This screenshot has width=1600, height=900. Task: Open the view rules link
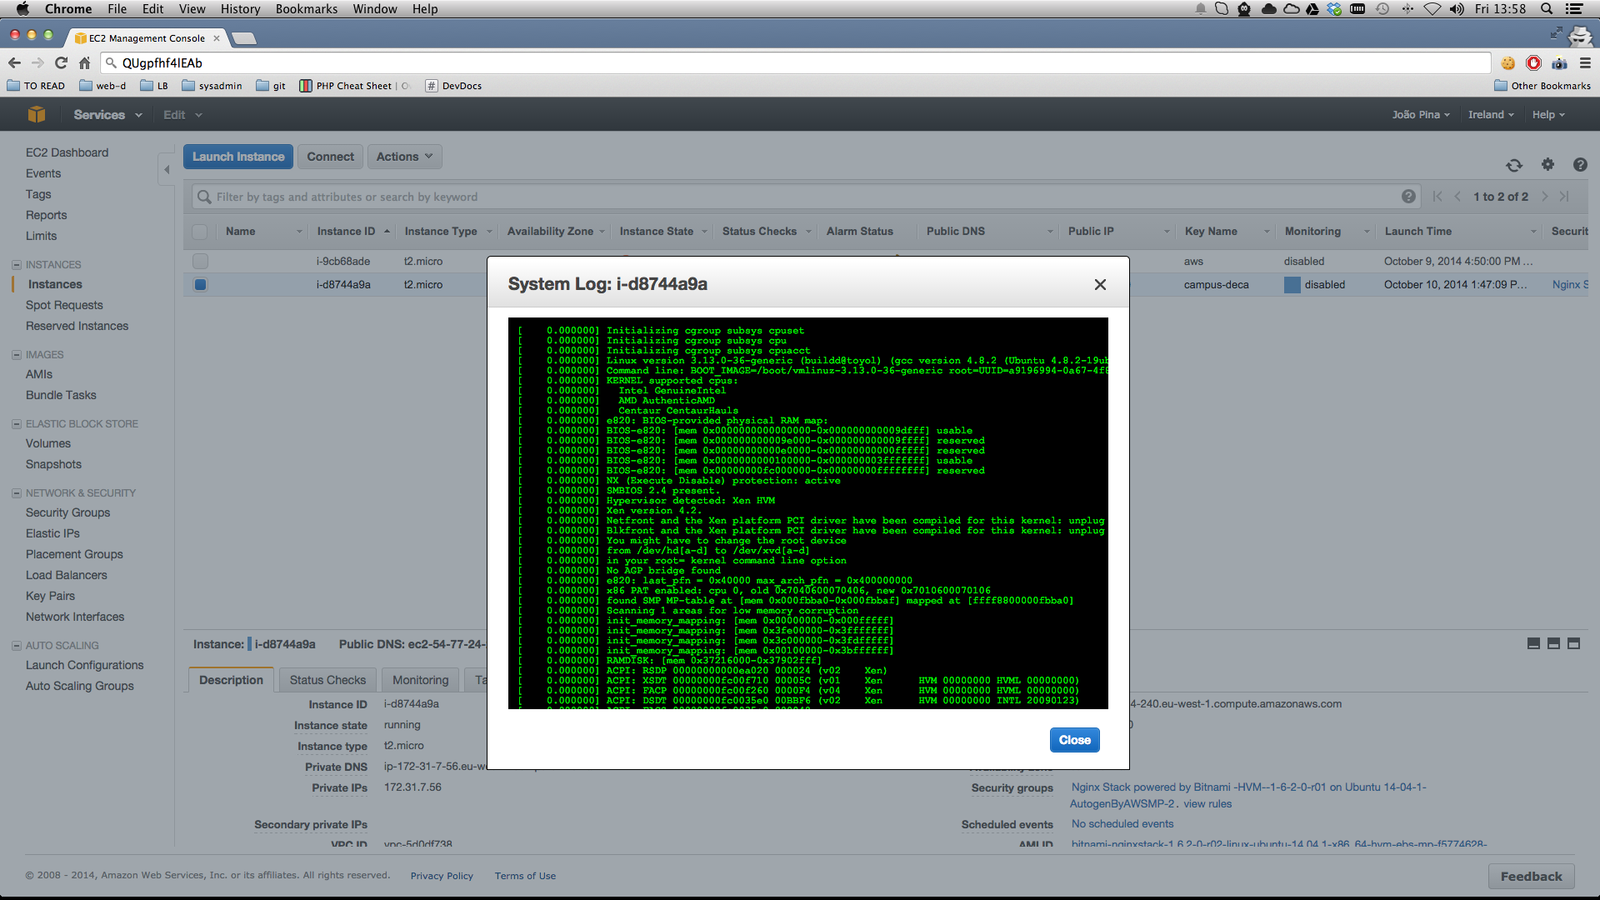(x=1208, y=804)
